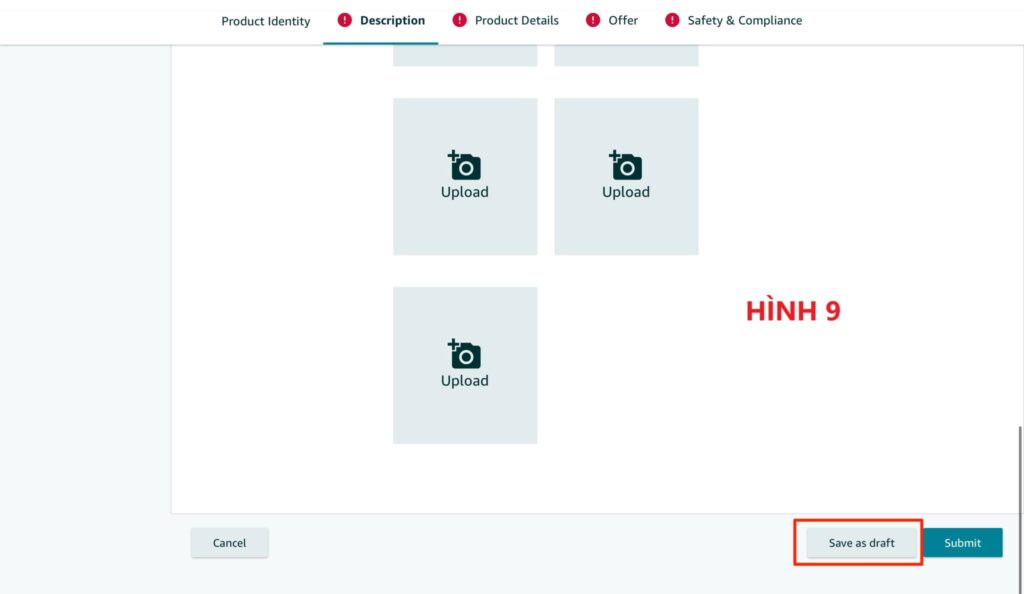Click the partially visible top-left image tile
Screen dimensions: 1024x594
pyautogui.click(x=465, y=55)
